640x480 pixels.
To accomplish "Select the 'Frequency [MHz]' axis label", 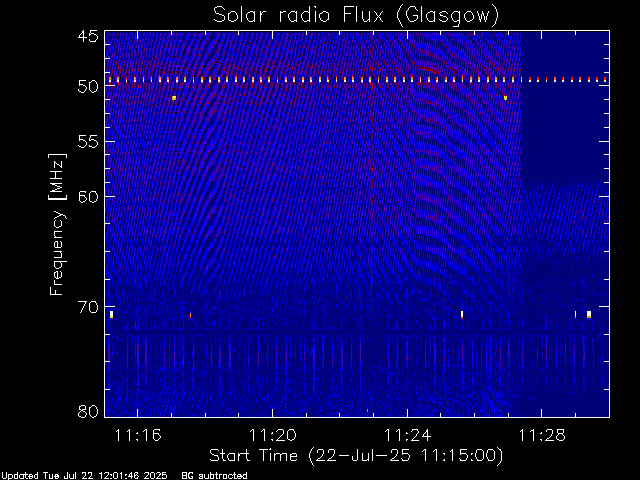I will [x=57, y=224].
